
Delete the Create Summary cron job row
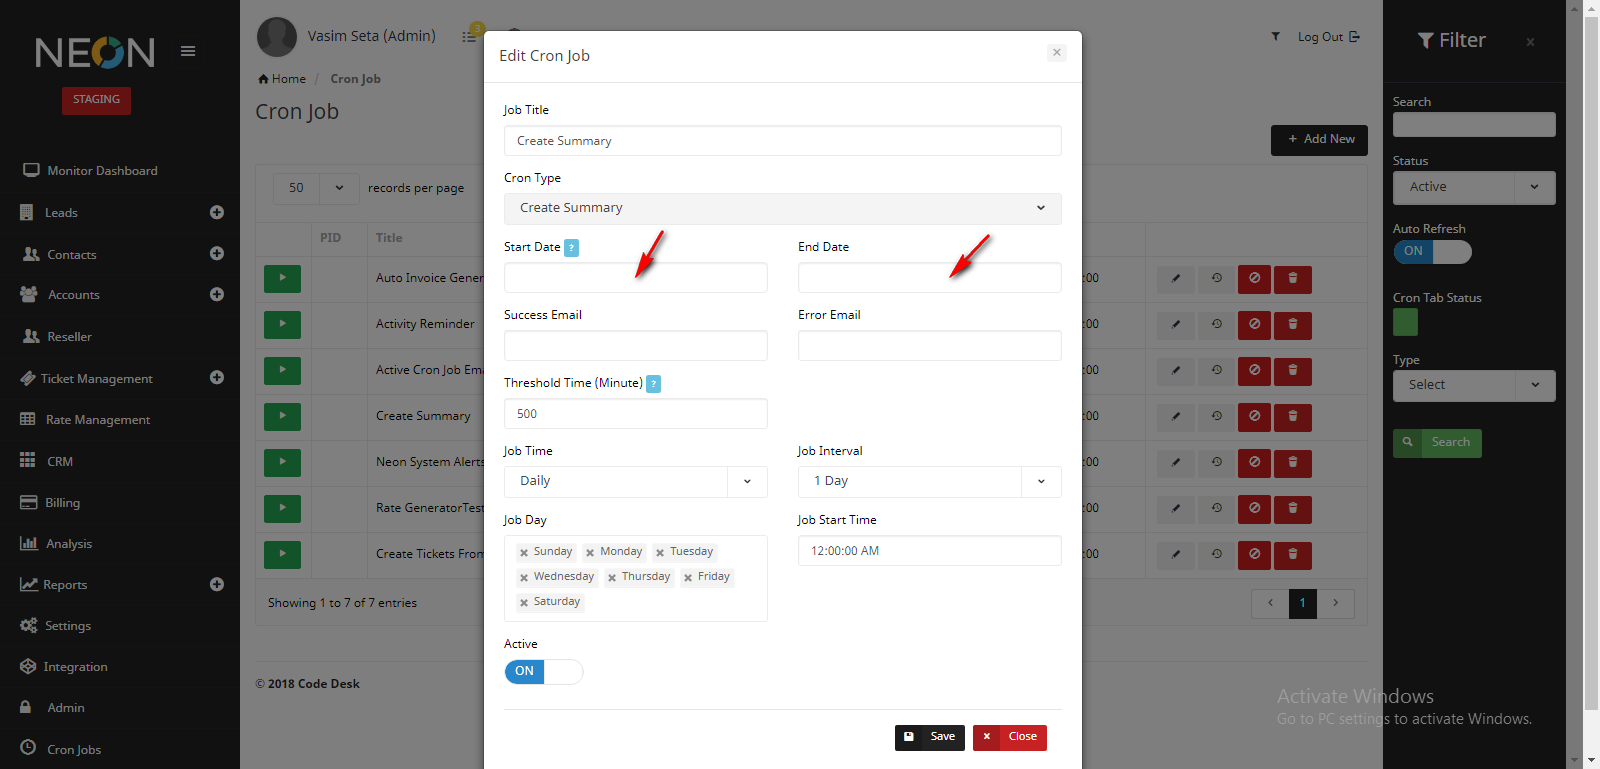click(x=1292, y=416)
